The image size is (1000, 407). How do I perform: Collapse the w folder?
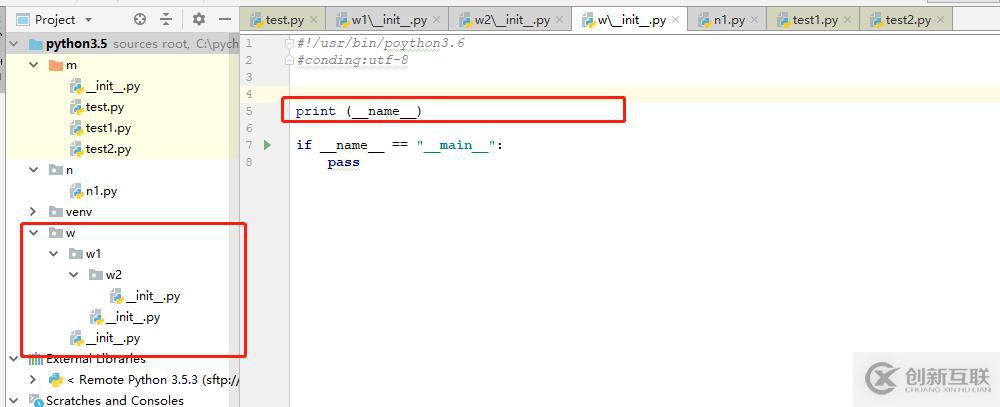click(x=34, y=233)
